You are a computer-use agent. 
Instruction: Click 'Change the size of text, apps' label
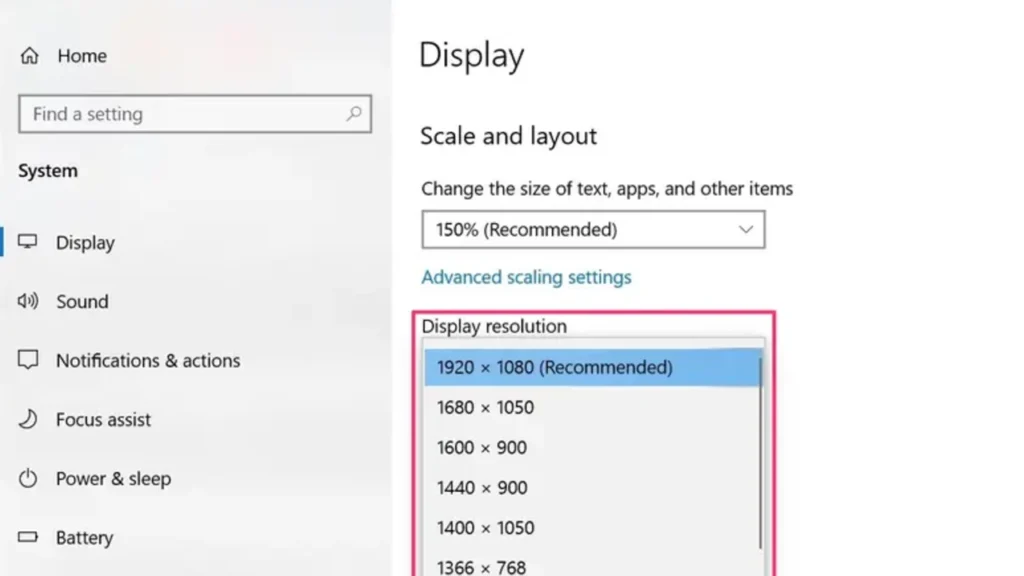(607, 189)
